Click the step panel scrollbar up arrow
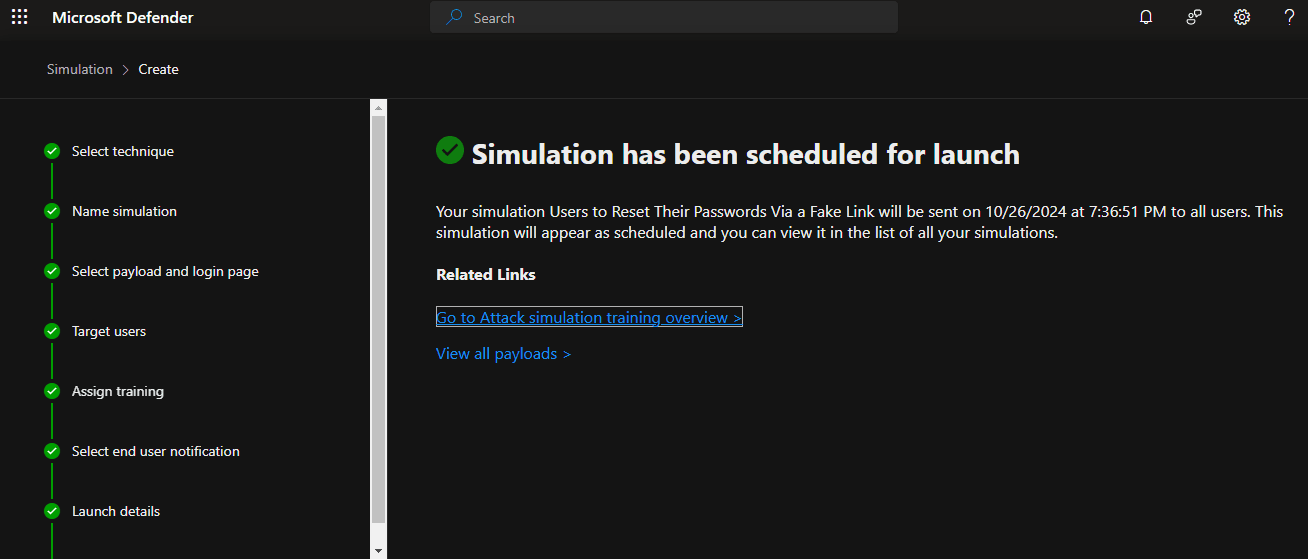The image size is (1308, 559). pyautogui.click(x=378, y=107)
